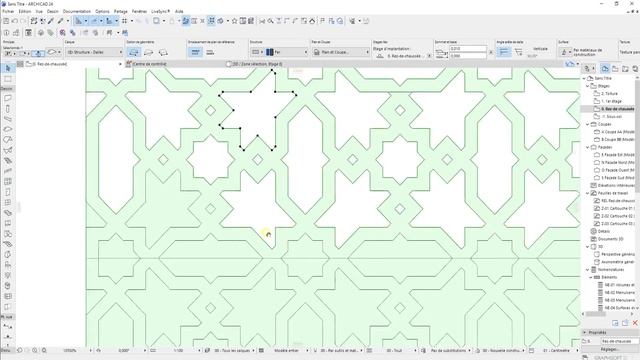
Task: Select rectangular geometry method icon
Action: tap(149, 52)
